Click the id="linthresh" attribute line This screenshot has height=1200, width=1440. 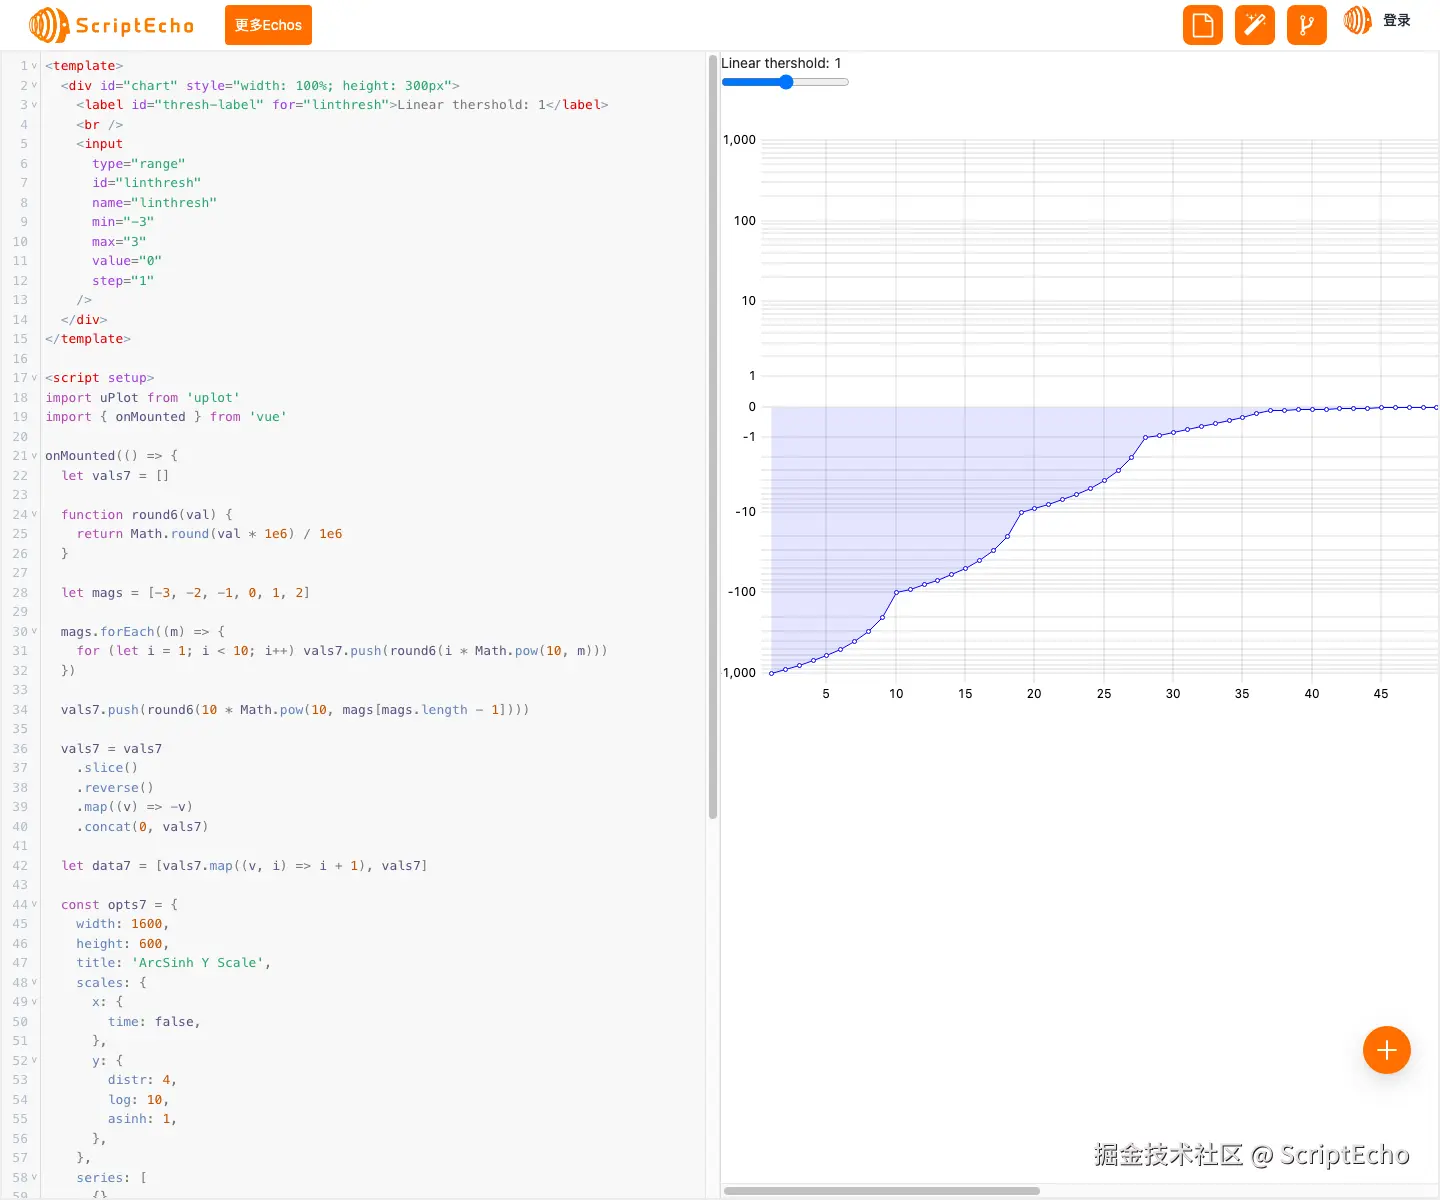pos(147,183)
